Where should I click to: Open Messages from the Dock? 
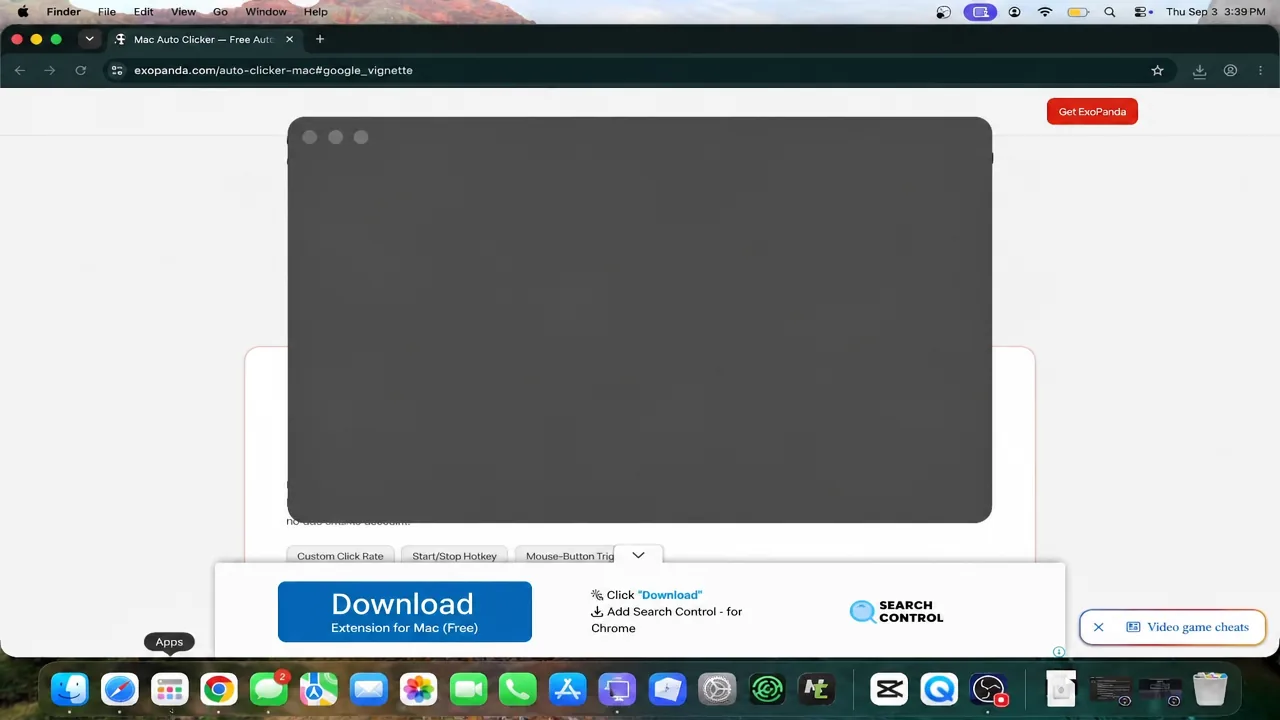(x=268, y=689)
